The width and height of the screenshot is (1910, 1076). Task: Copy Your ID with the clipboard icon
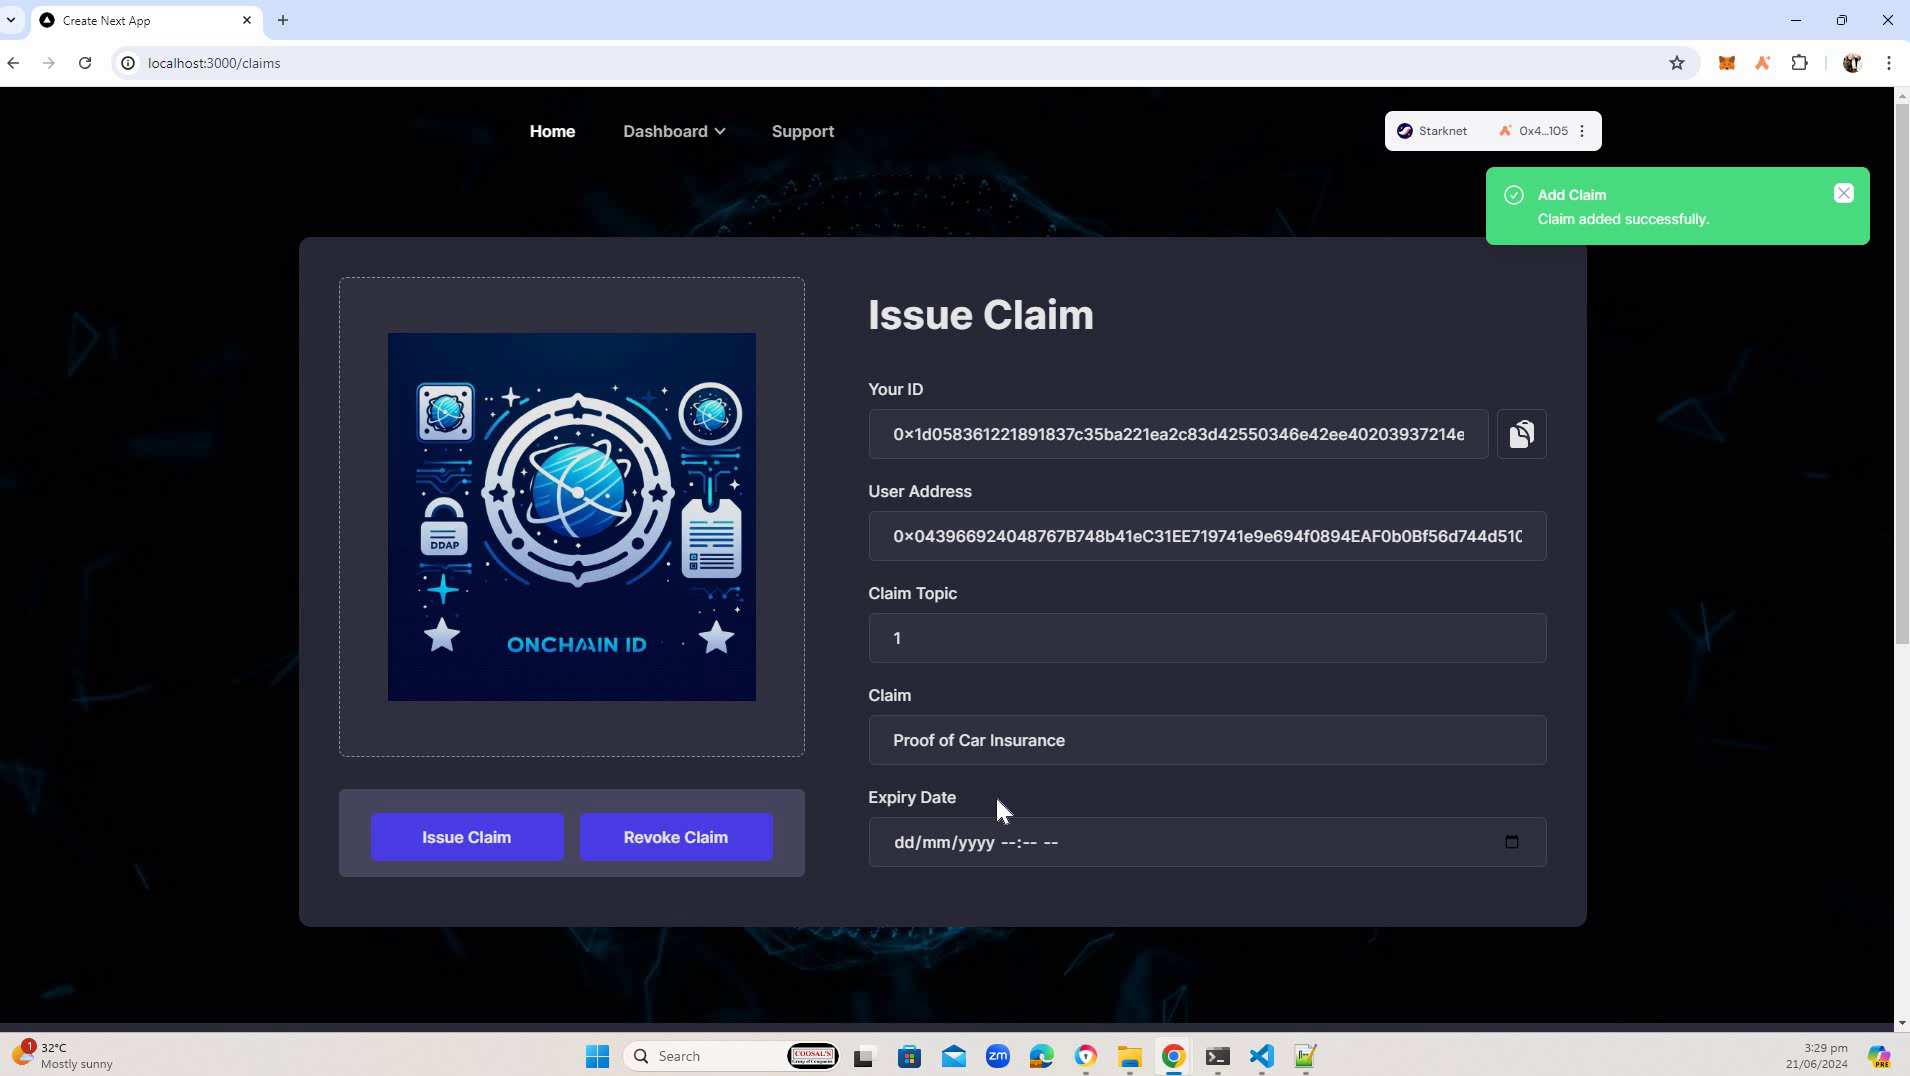tap(1521, 434)
